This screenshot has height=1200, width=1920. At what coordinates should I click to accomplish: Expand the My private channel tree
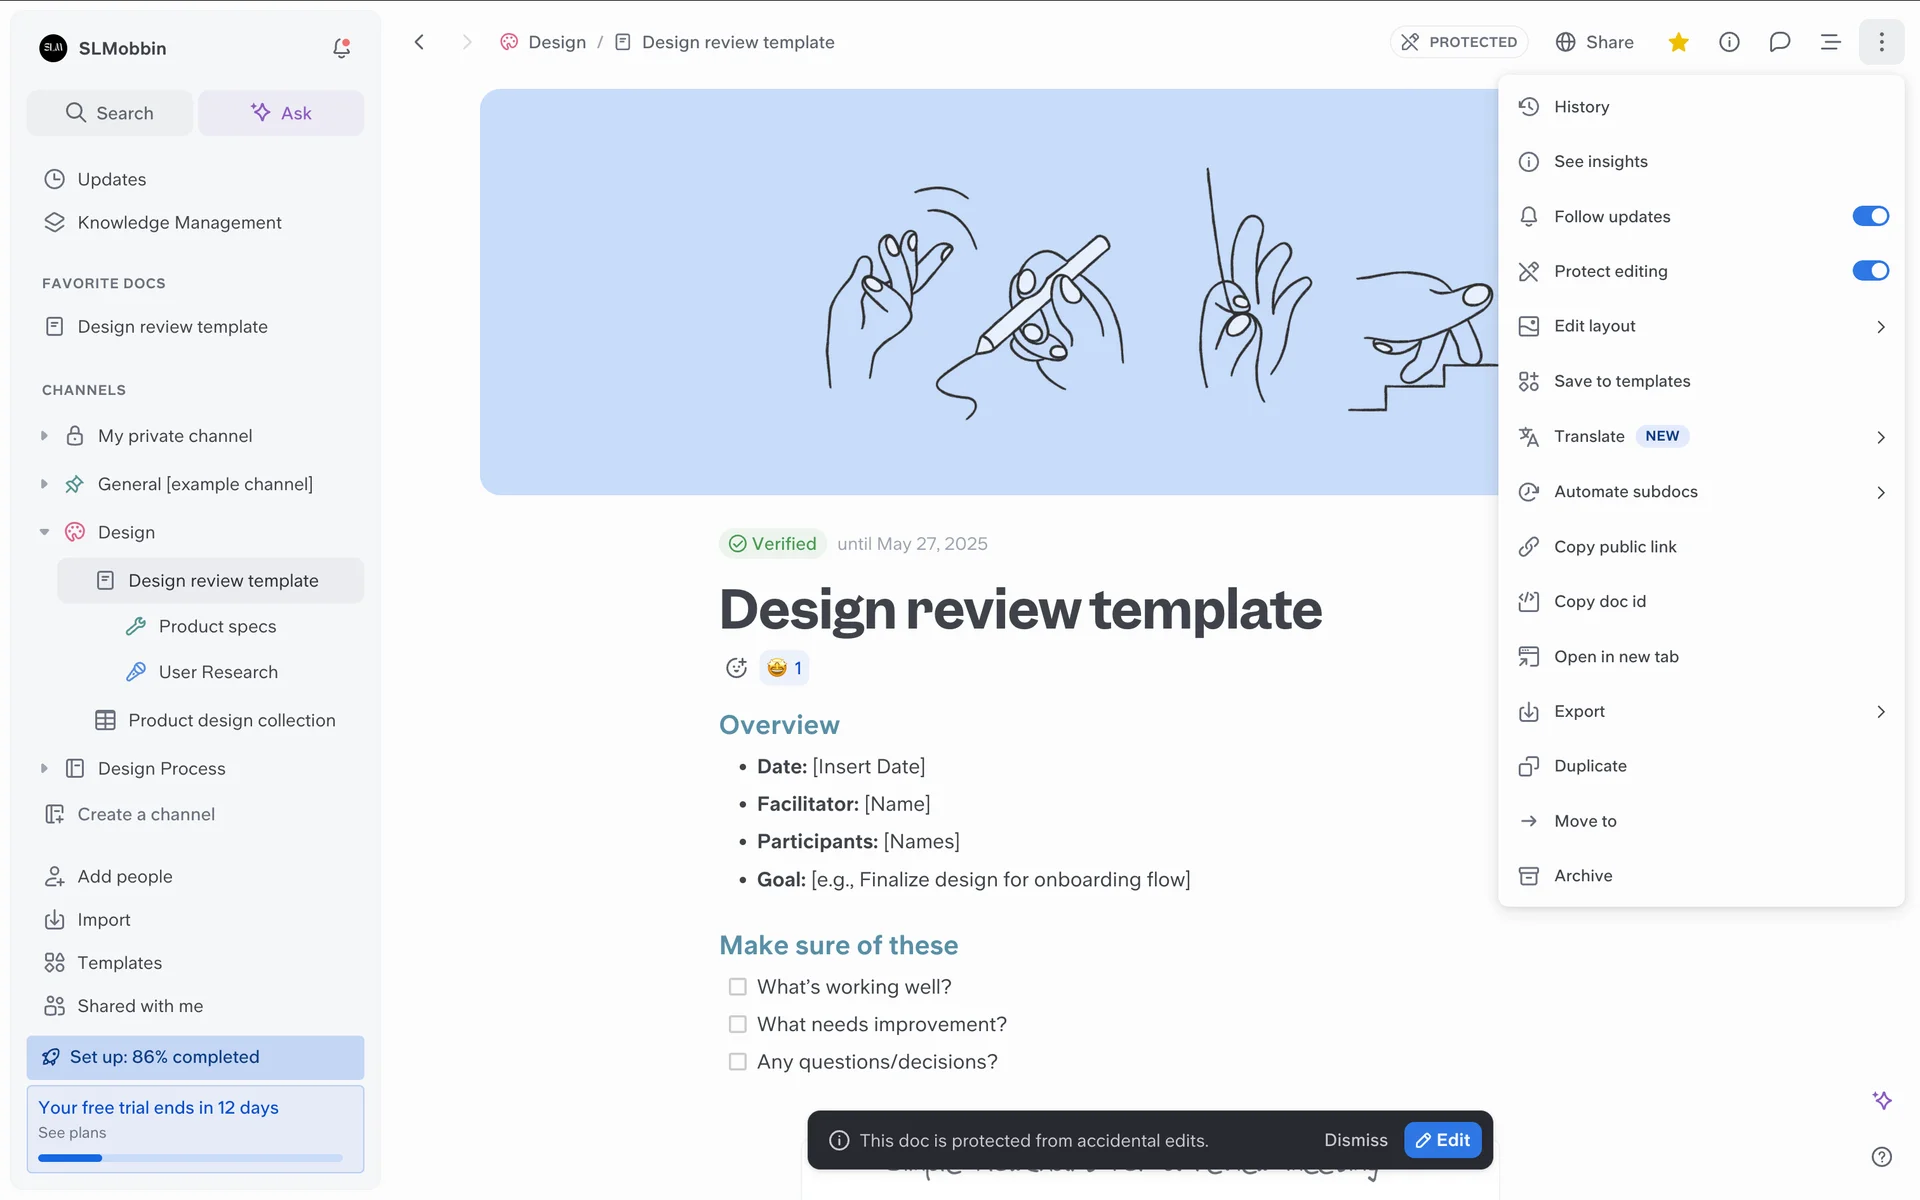tap(44, 436)
